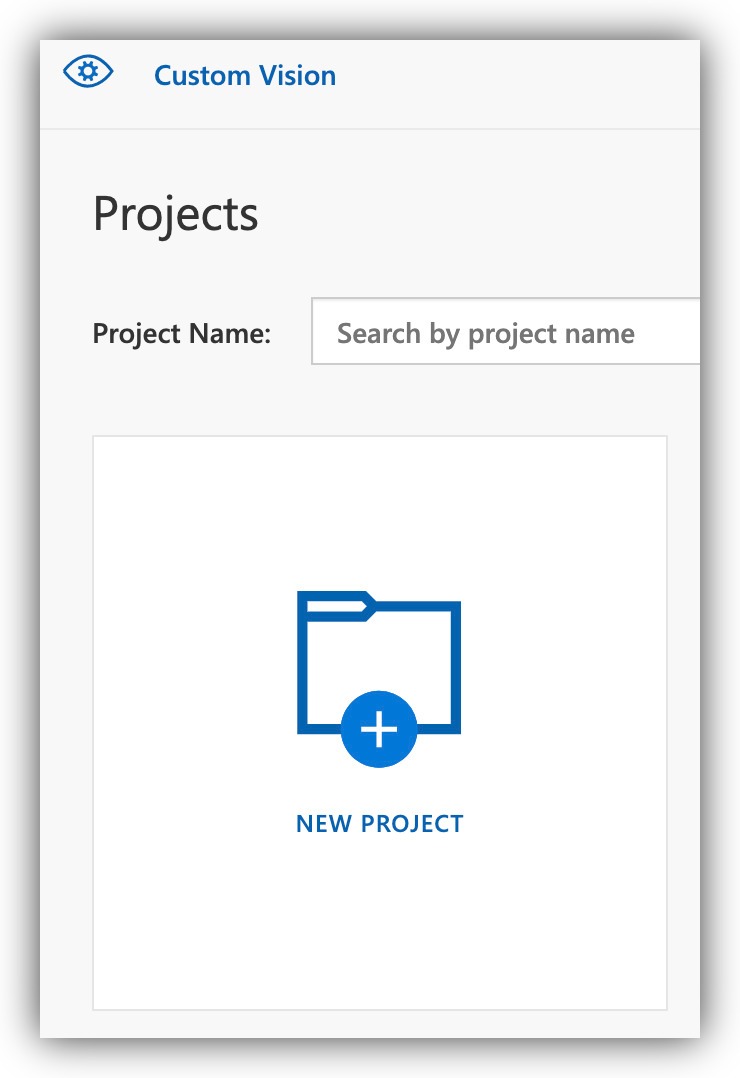740x1078 pixels.
Task: Select the Custom Vision branding icon in header
Action: click(88, 72)
